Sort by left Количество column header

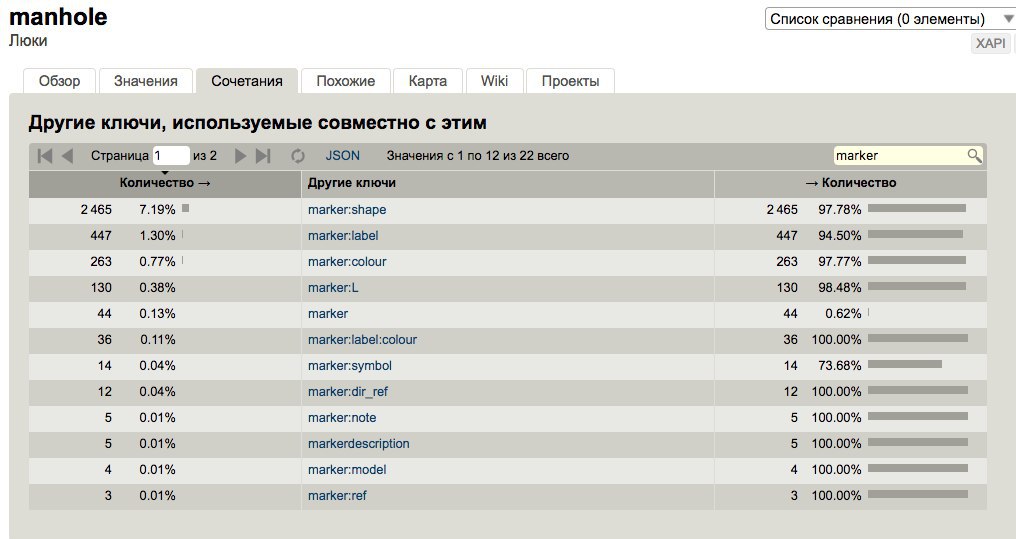tap(165, 183)
